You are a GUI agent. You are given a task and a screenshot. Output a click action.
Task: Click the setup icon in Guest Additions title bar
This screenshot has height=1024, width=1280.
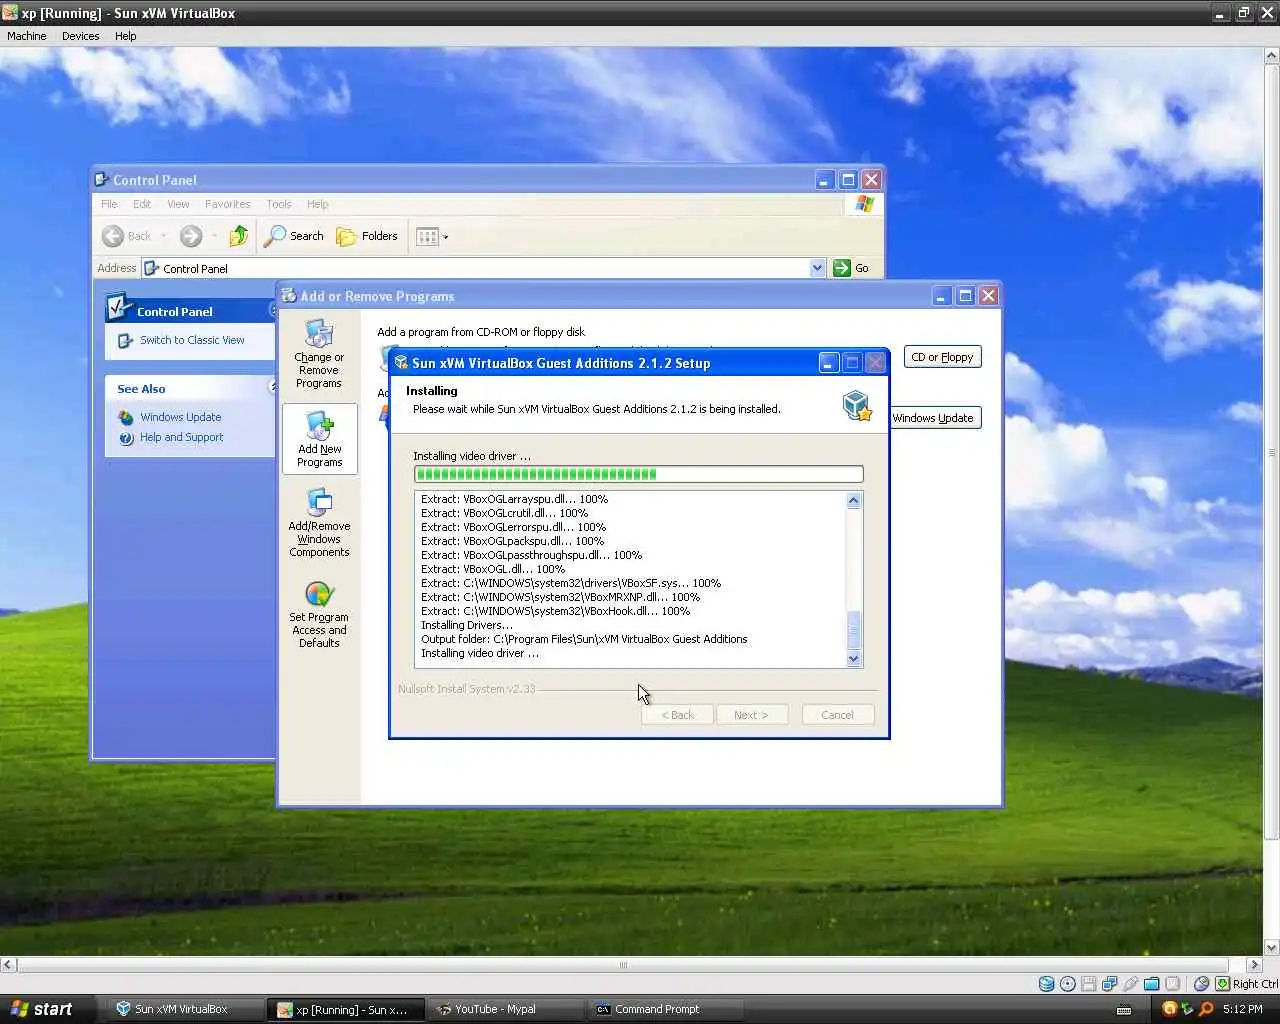tap(401, 363)
